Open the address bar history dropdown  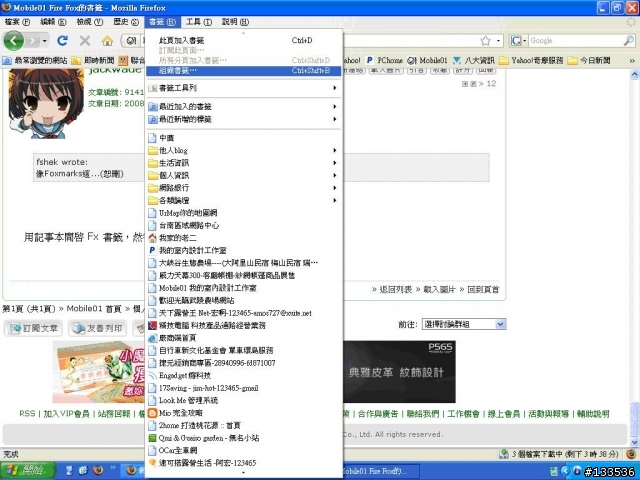click(x=498, y=40)
